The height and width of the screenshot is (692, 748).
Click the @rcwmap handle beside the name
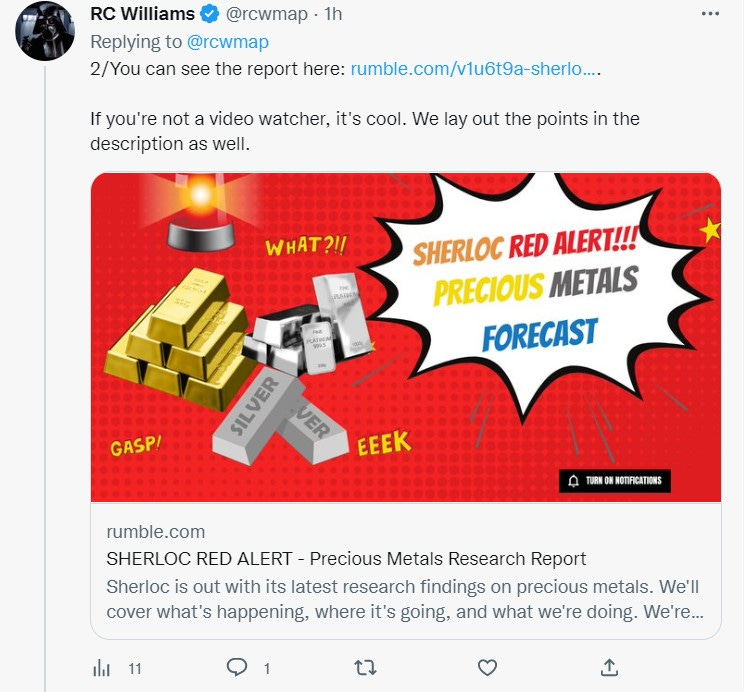pyautogui.click(x=266, y=14)
